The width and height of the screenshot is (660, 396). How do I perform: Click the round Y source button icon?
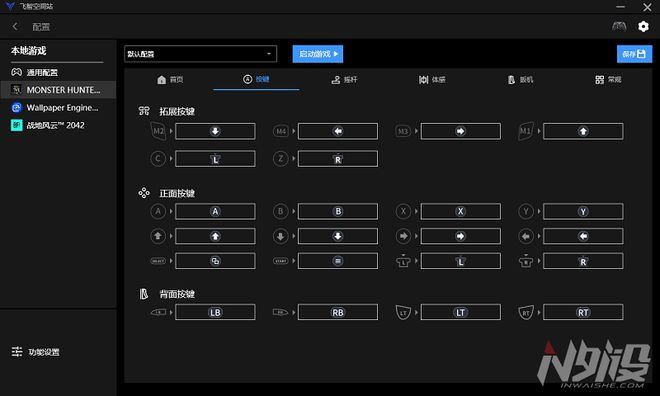[x=526, y=211]
